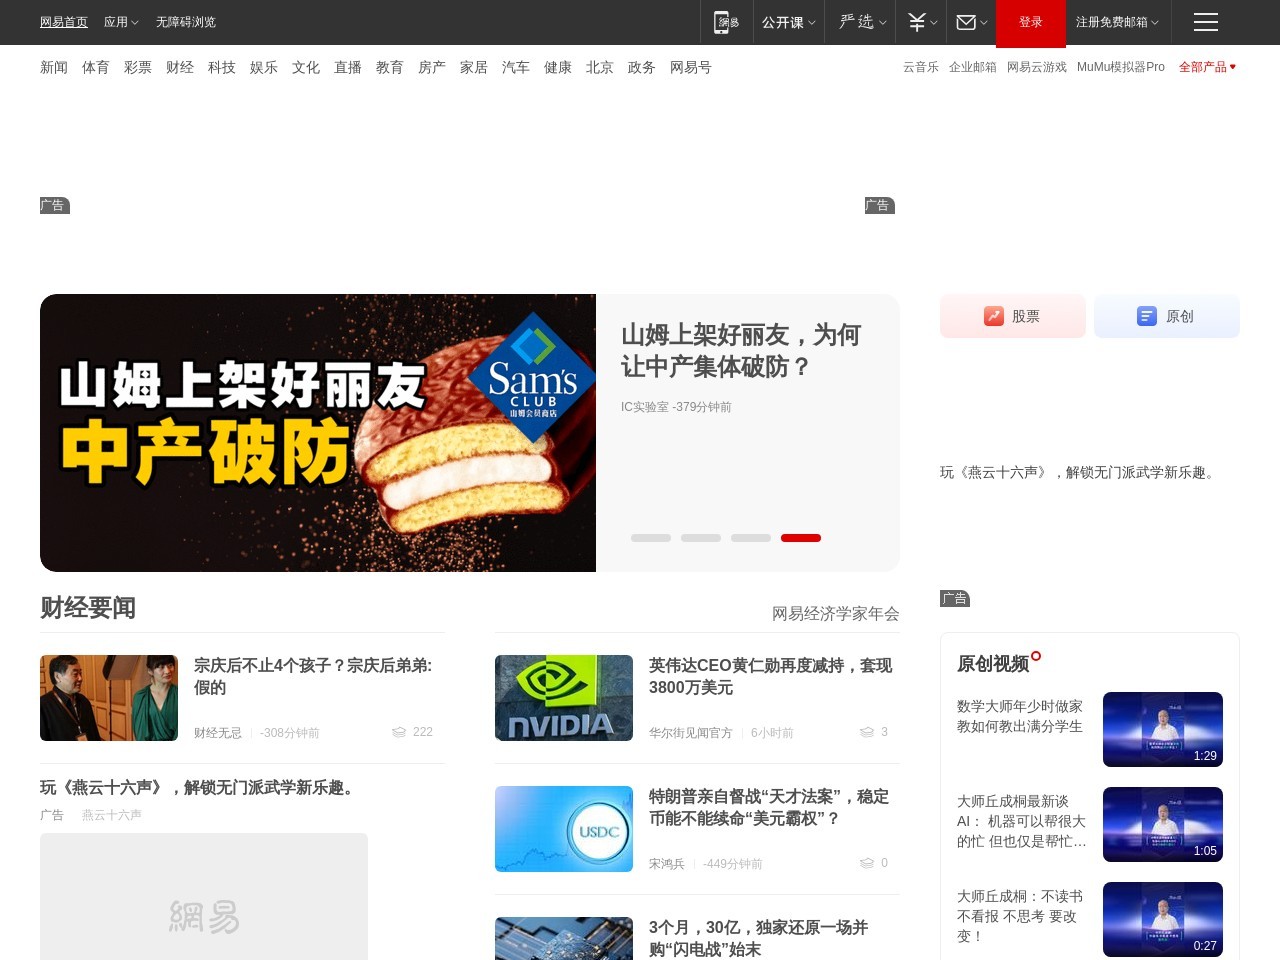
Task: Select the second carousel indicator dot
Action: pos(701,537)
